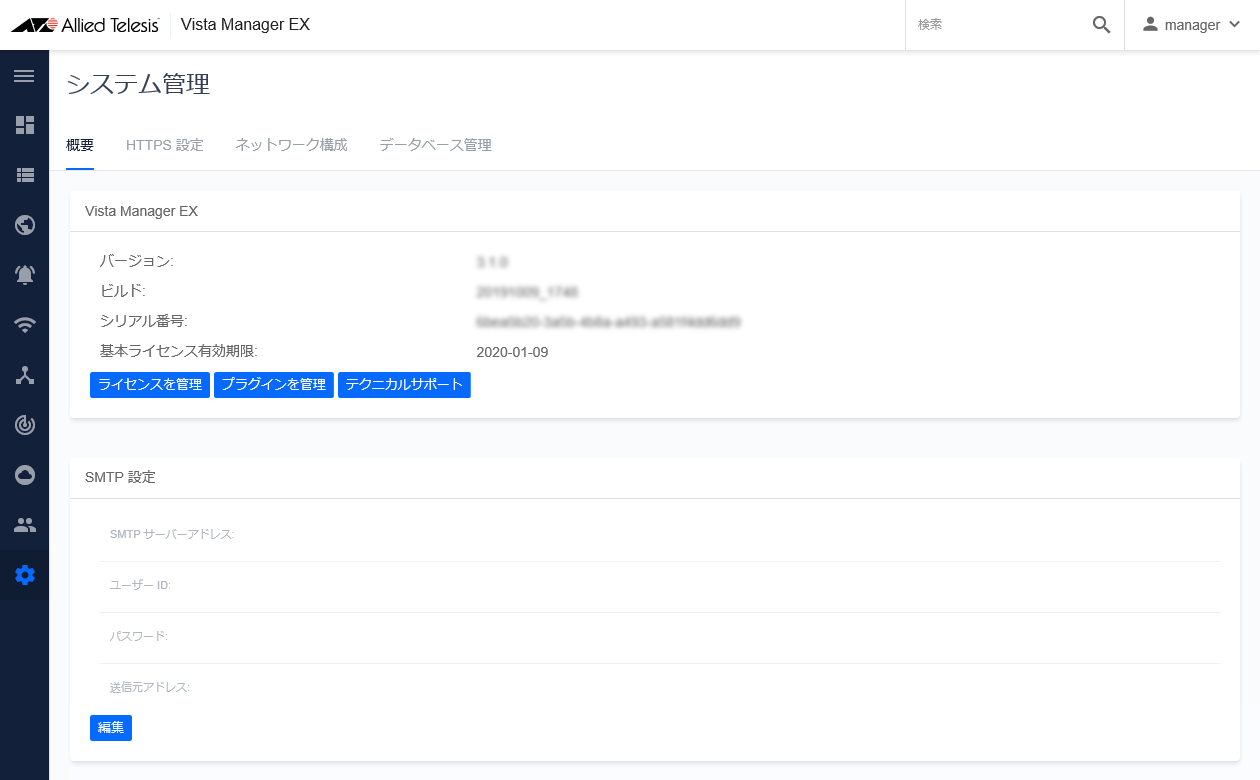Expand the manager account dropdown arrow
Screen dimensions: 1260x780
coord(1233,25)
